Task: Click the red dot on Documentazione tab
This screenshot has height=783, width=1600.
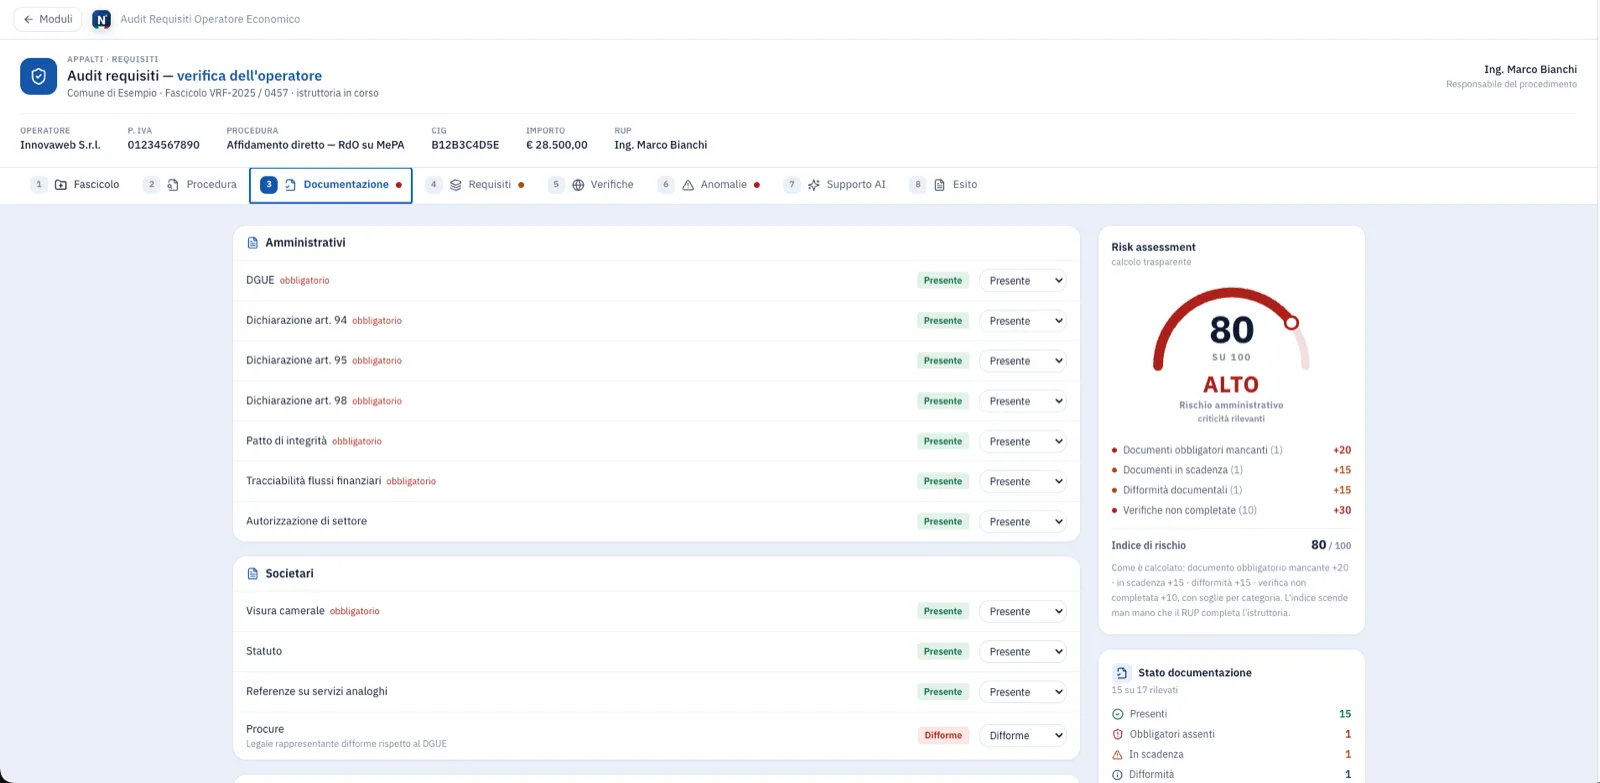Action: pos(399,185)
